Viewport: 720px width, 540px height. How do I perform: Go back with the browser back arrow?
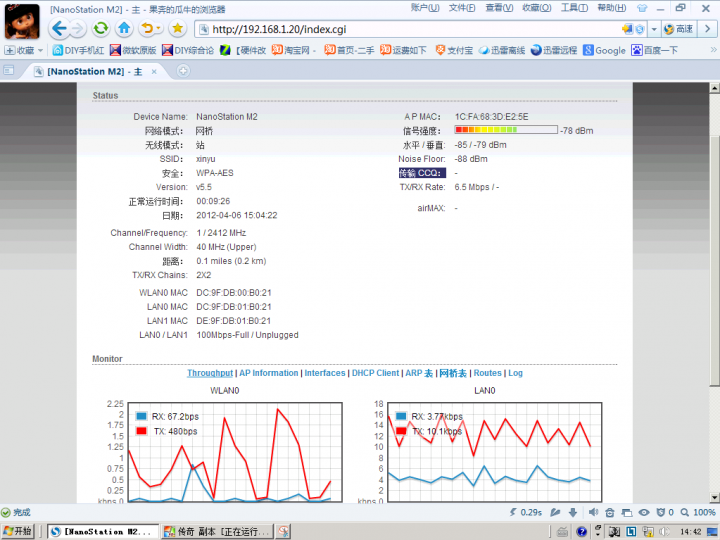[59, 29]
